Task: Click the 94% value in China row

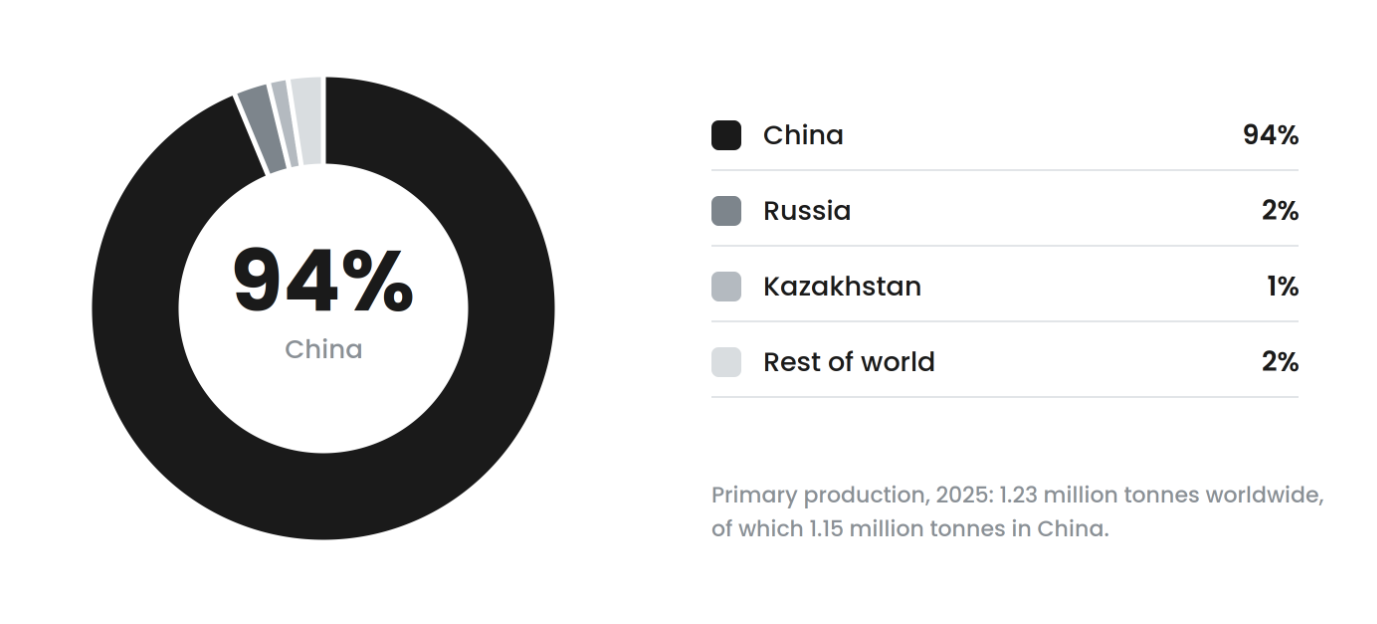Action: click(x=1271, y=135)
